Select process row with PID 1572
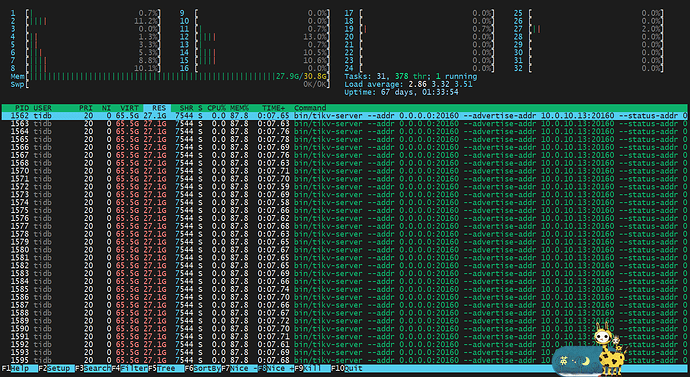690x377 pixels. [x=345, y=187]
